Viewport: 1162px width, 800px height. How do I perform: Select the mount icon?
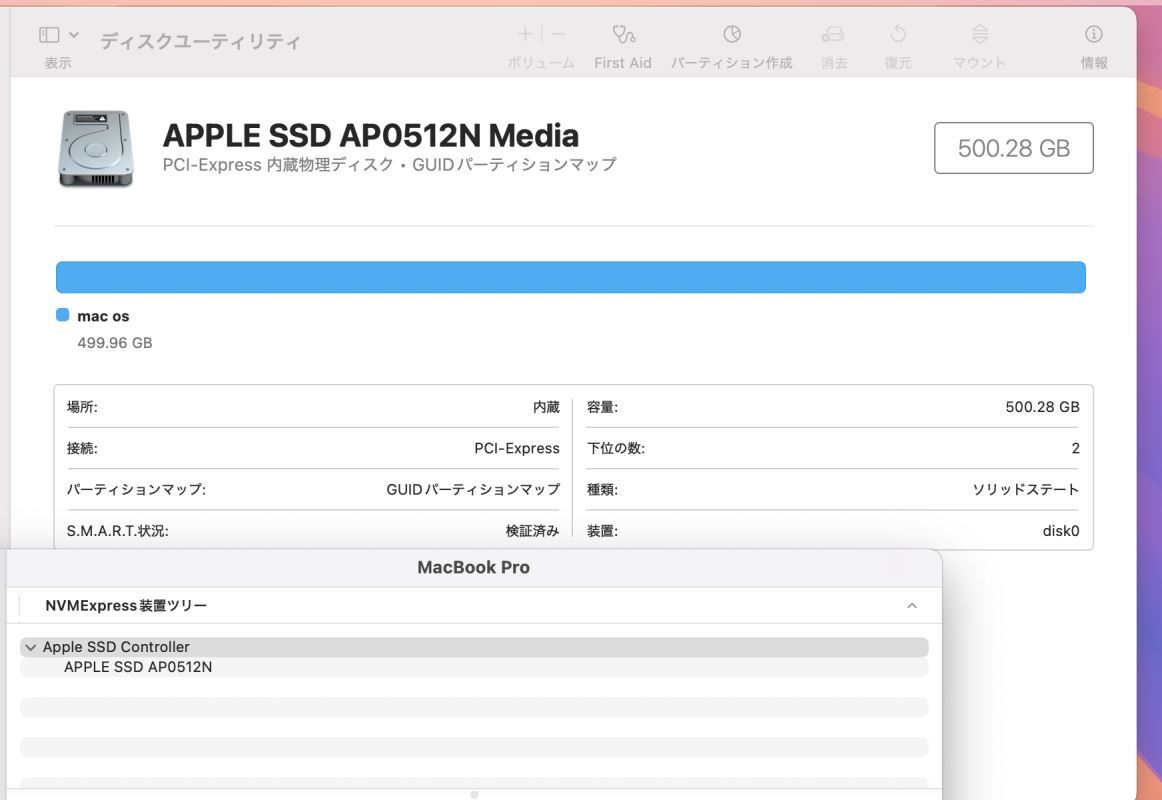pos(980,34)
